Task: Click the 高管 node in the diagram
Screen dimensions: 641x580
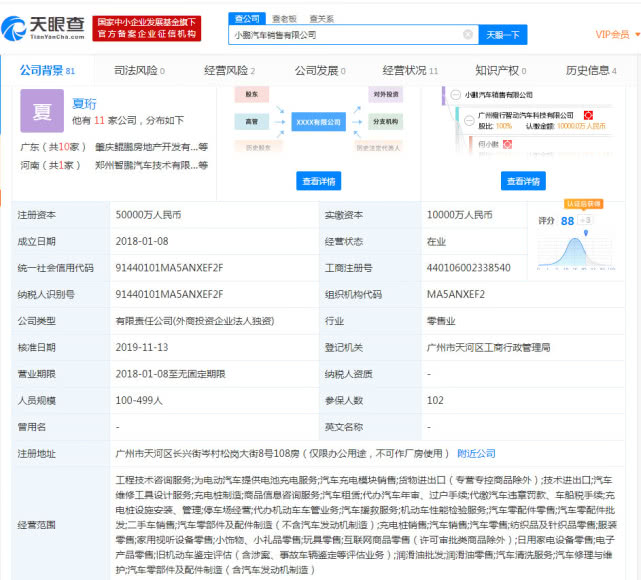Action: [x=252, y=122]
